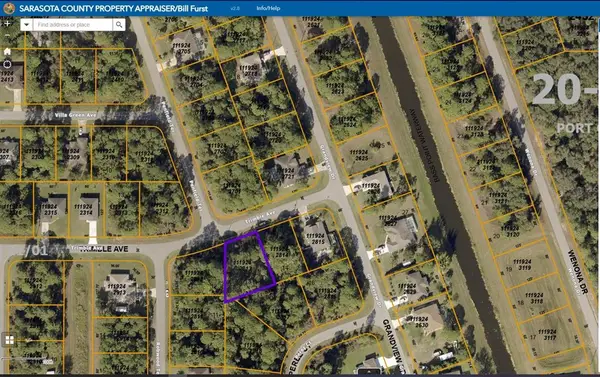Screen dimensions: 600x377
Task: Focus the Find address or place field
Action: tap(73, 25)
